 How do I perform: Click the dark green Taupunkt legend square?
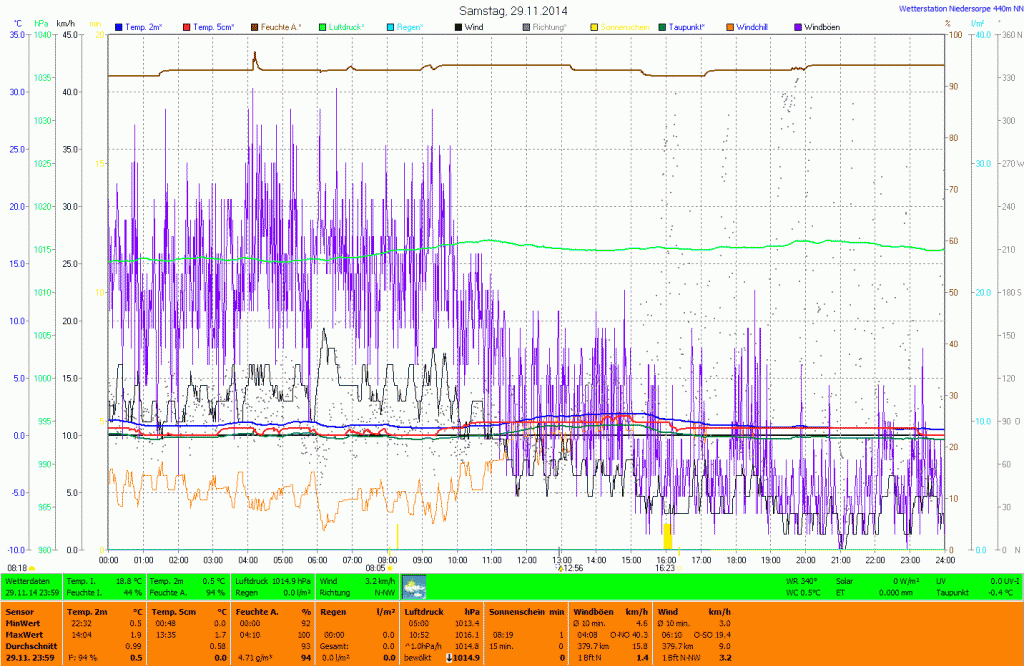point(663,27)
